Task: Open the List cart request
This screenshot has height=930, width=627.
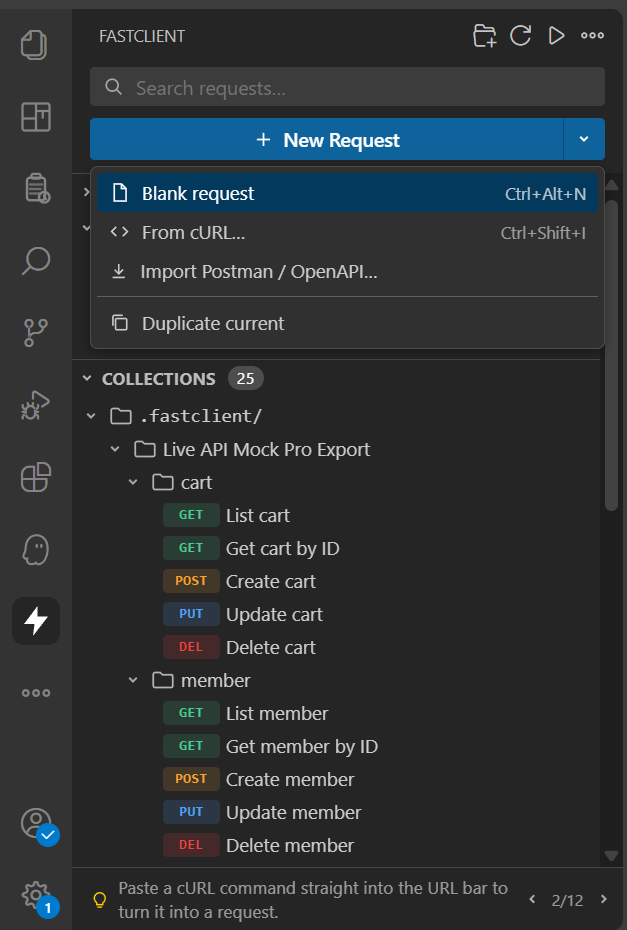Action: pos(257,515)
